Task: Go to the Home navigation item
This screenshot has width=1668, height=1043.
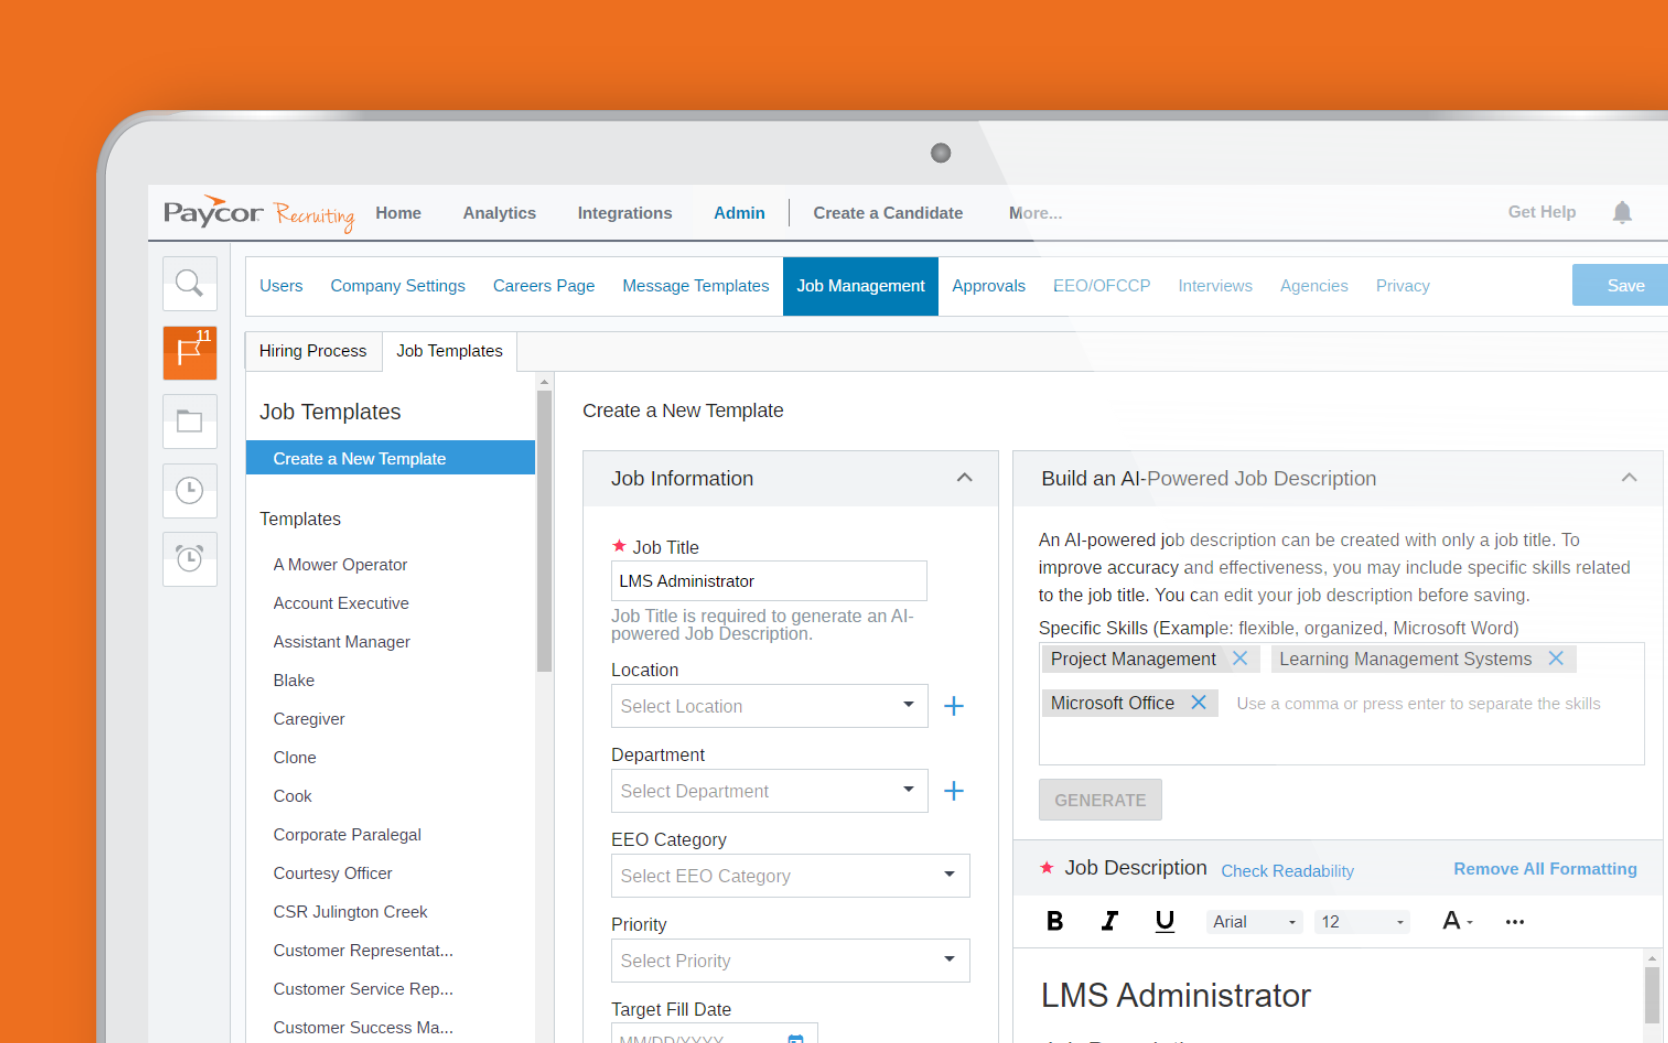Action: (x=398, y=213)
